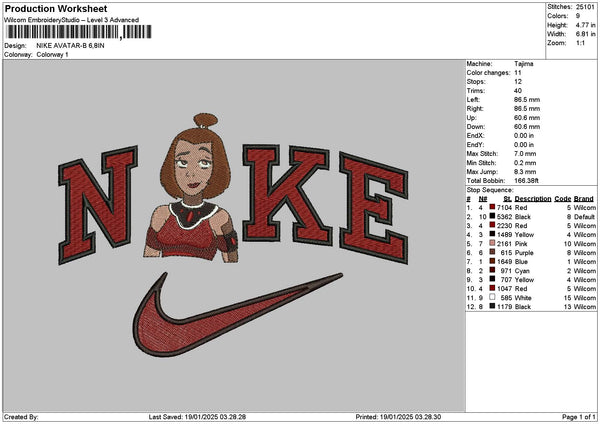
Task: Select the Min Stitch value 0.2 mm
Action: (x=525, y=163)
